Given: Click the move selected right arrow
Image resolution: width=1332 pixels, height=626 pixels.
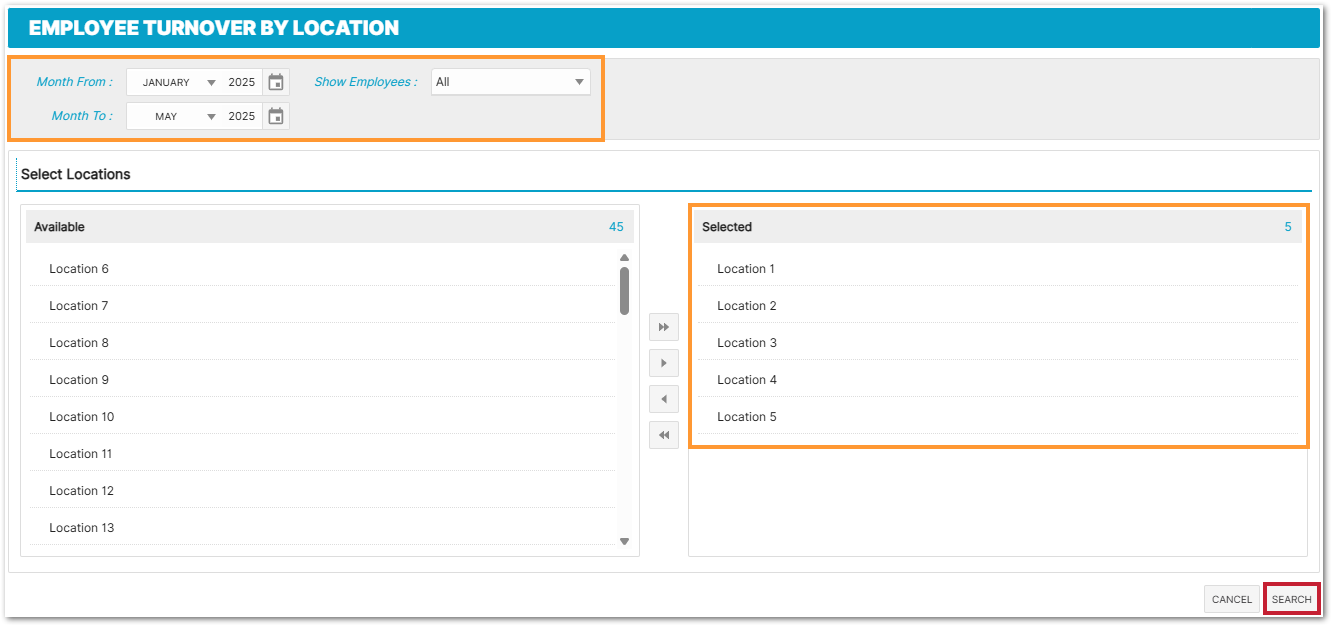Looking at the screenshot, I should pyautogui.click(x=663, y=363).
